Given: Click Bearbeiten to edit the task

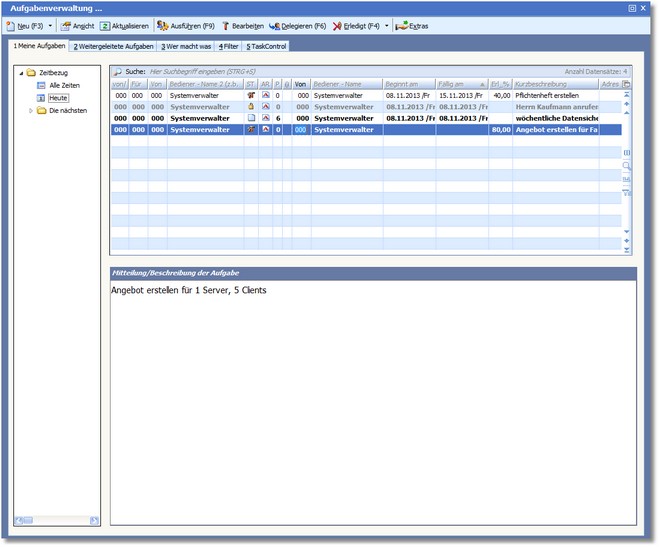Looking at the screenshot, I should 242,26.
